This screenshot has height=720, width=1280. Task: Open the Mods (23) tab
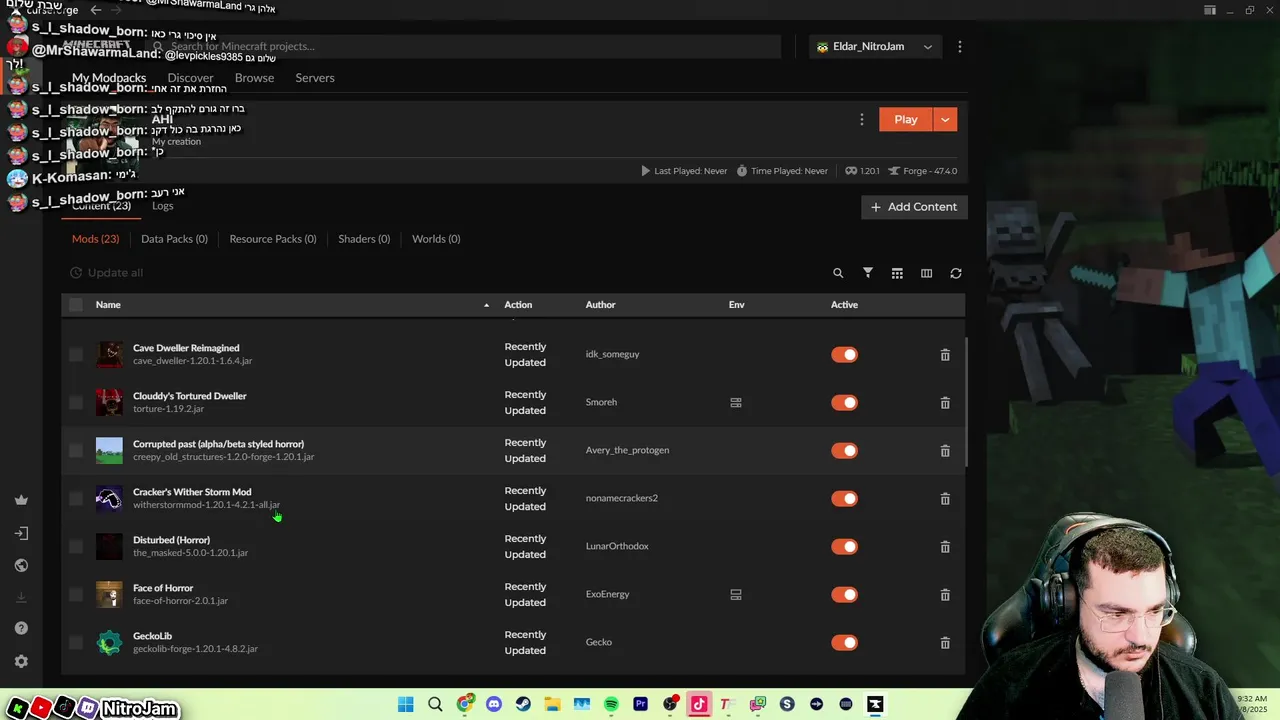pos(95,239)
